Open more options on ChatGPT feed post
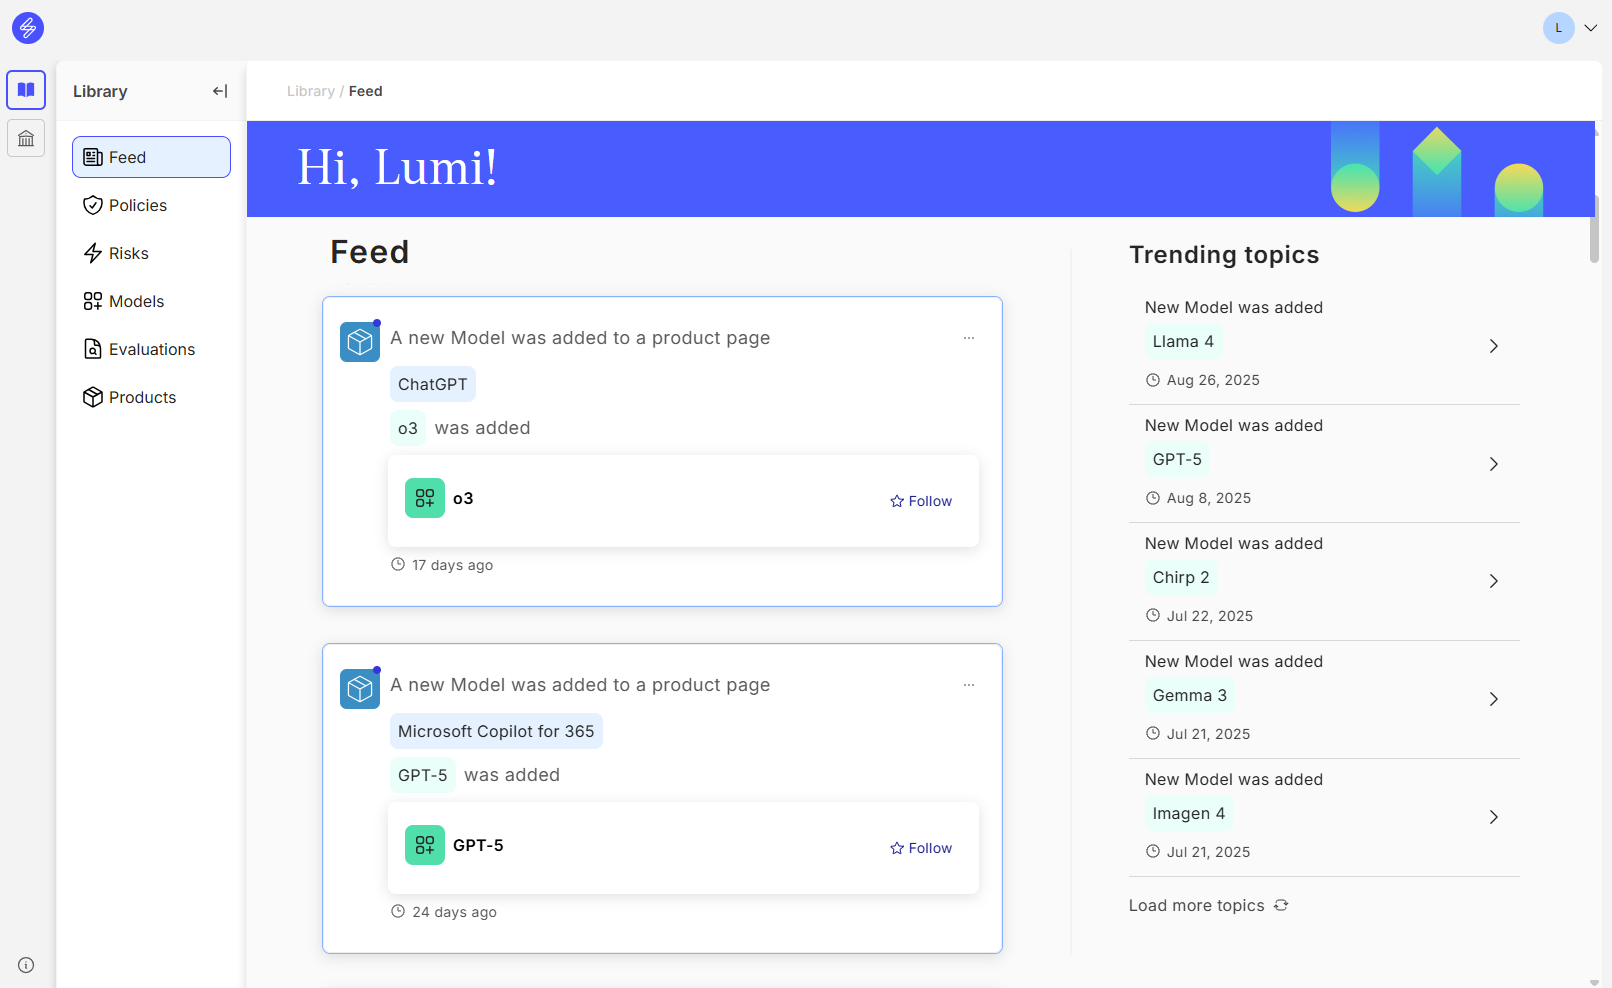The height and width of the screenshot is (988, 1612). click(x=968, y=338)
